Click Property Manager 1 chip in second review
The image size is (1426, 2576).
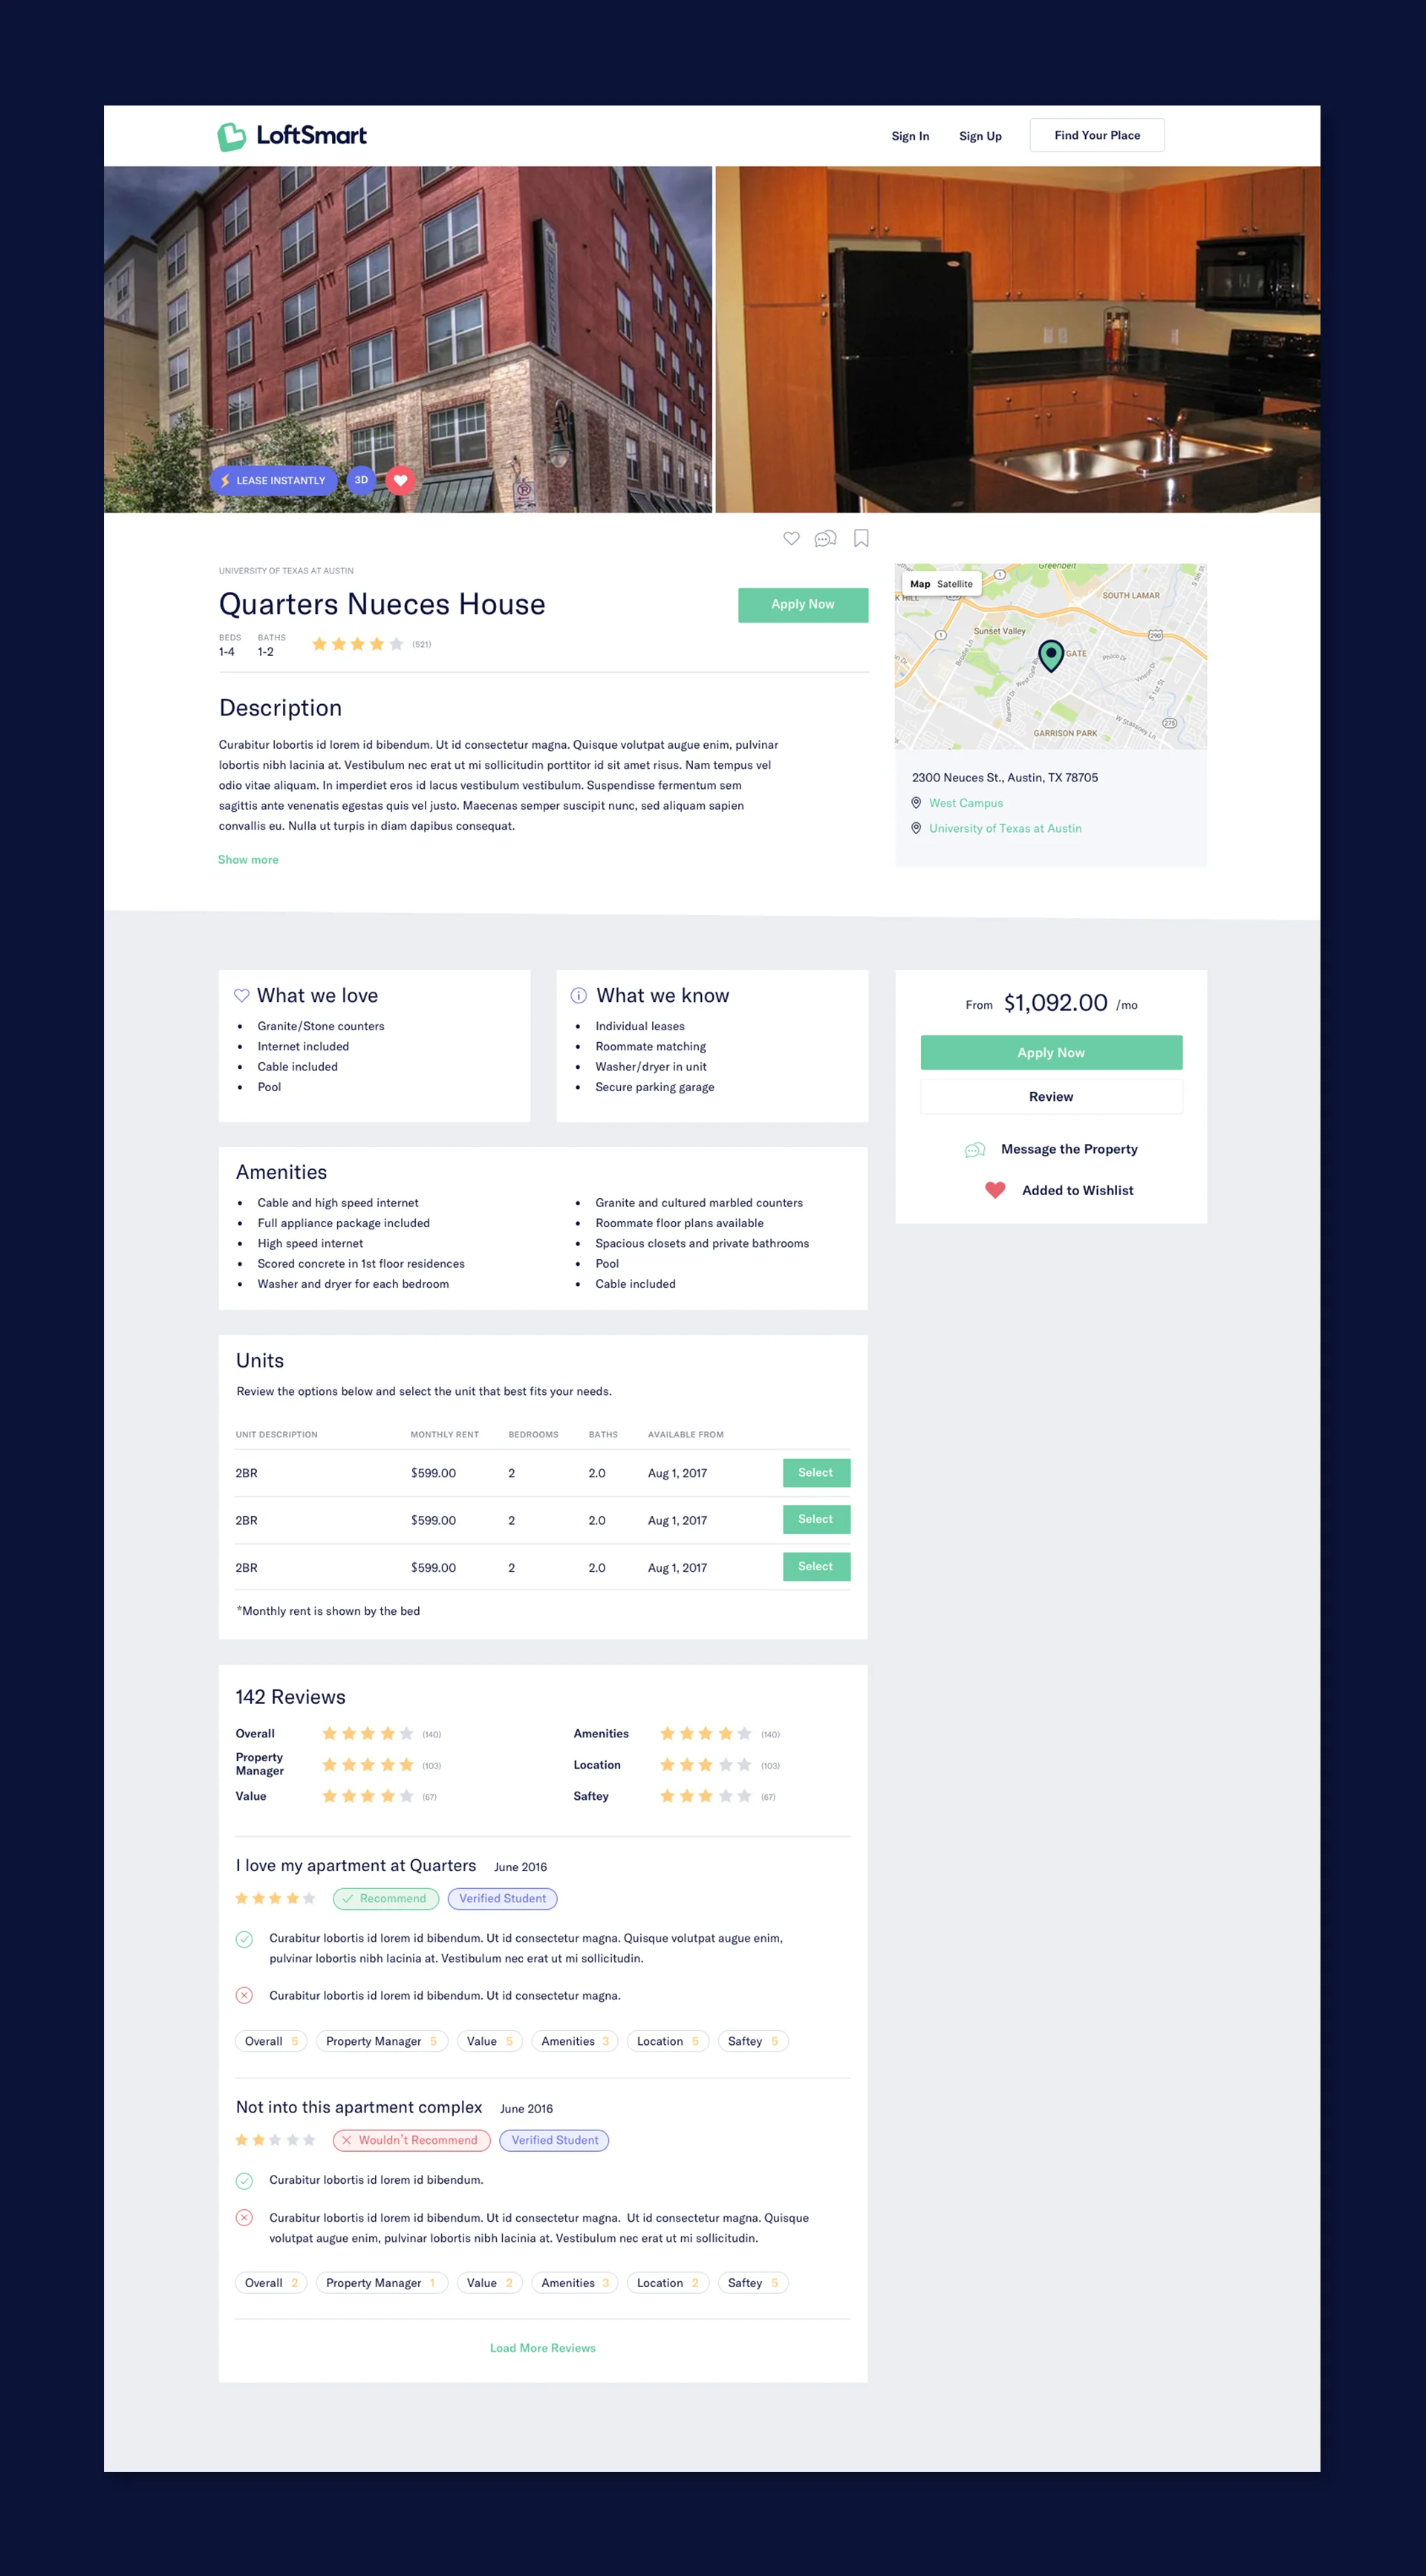382,2283
